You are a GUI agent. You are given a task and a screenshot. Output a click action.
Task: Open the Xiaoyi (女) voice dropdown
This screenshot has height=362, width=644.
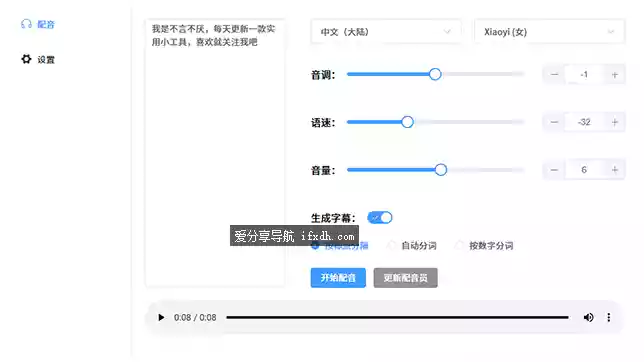tap(550, 32)
